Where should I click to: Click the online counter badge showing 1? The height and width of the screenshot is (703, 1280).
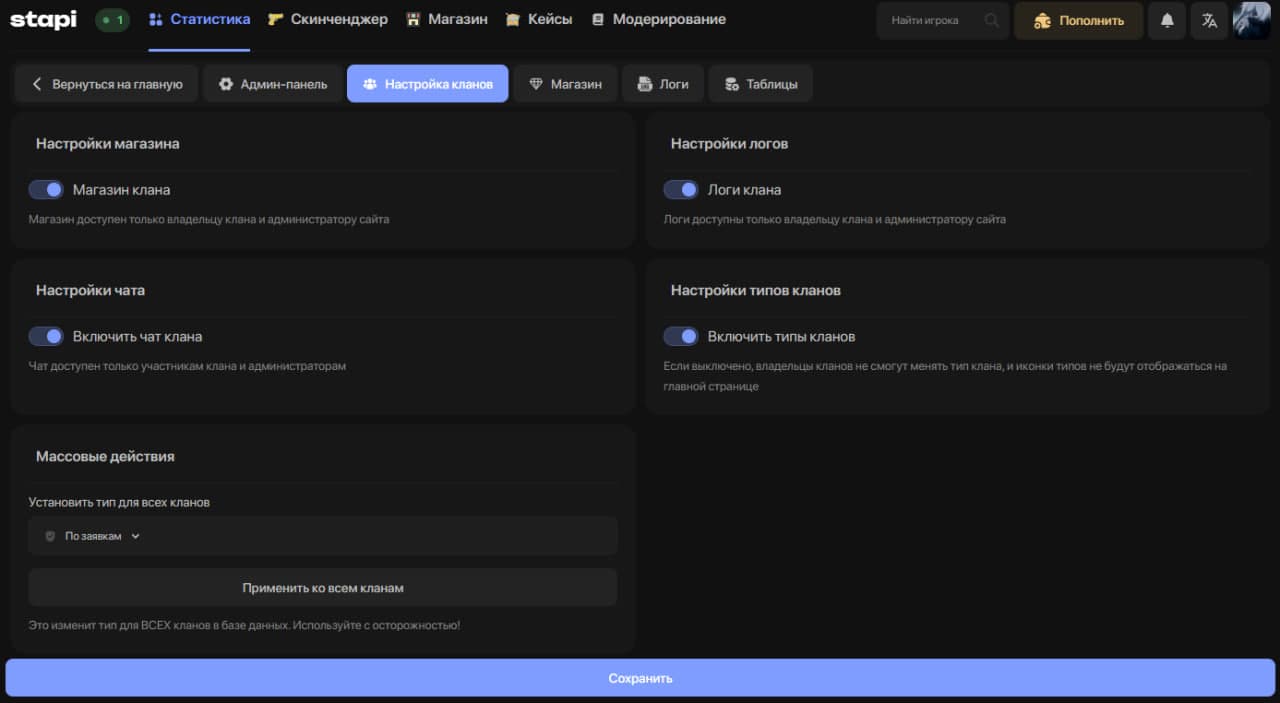pos(112,20)
